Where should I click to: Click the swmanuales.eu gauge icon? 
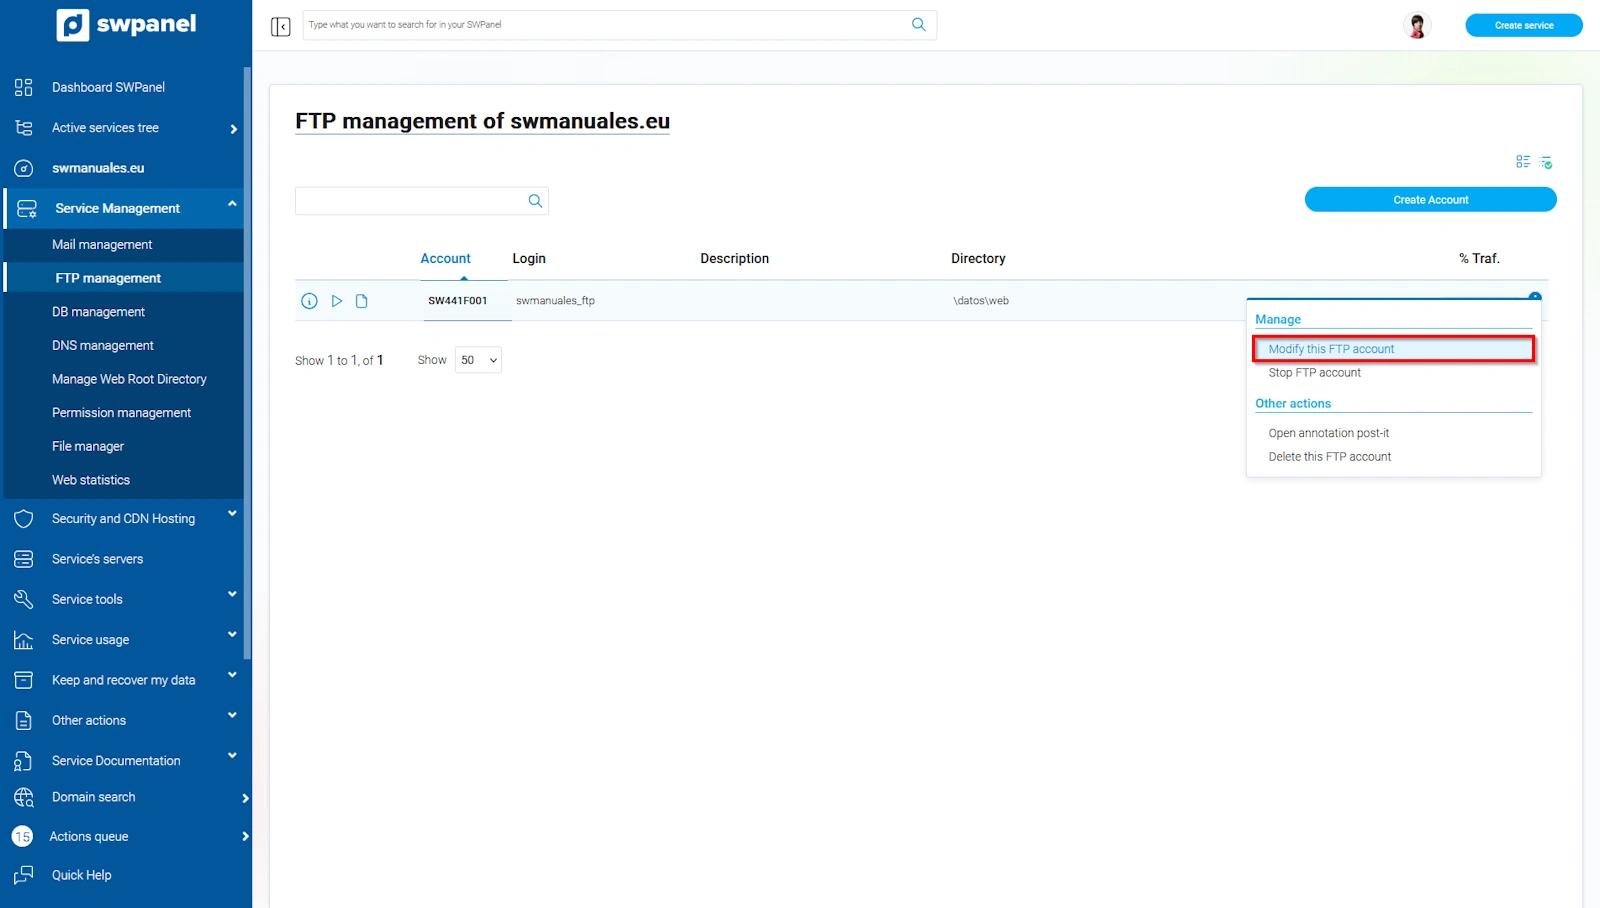point(24,168)
